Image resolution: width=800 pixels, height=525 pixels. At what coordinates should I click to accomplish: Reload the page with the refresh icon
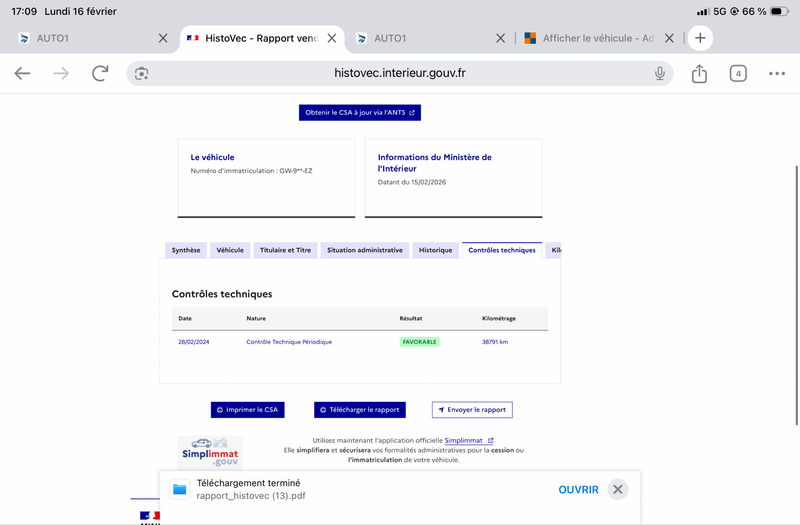point(100,73)
